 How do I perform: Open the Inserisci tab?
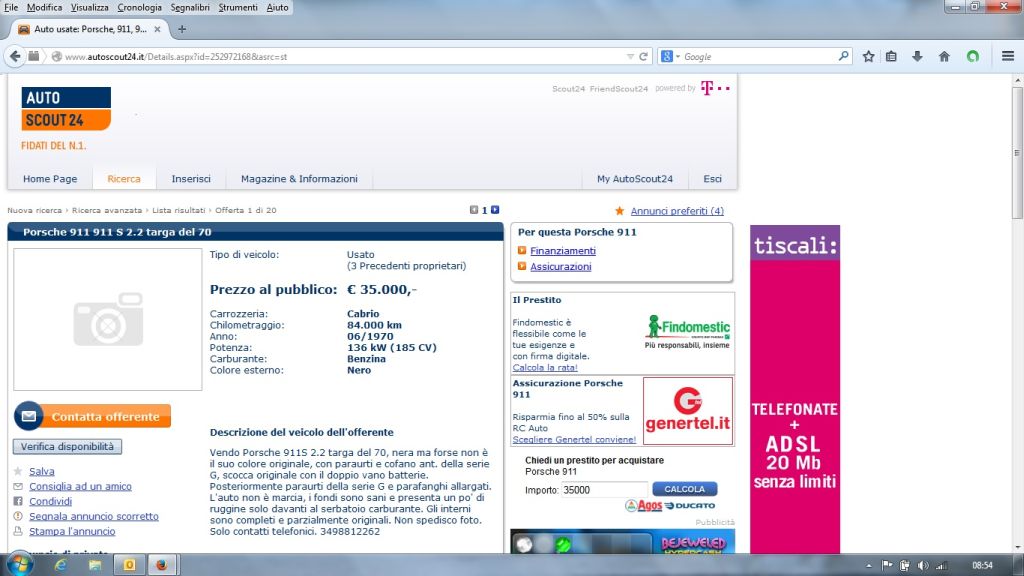click(191, 179)
